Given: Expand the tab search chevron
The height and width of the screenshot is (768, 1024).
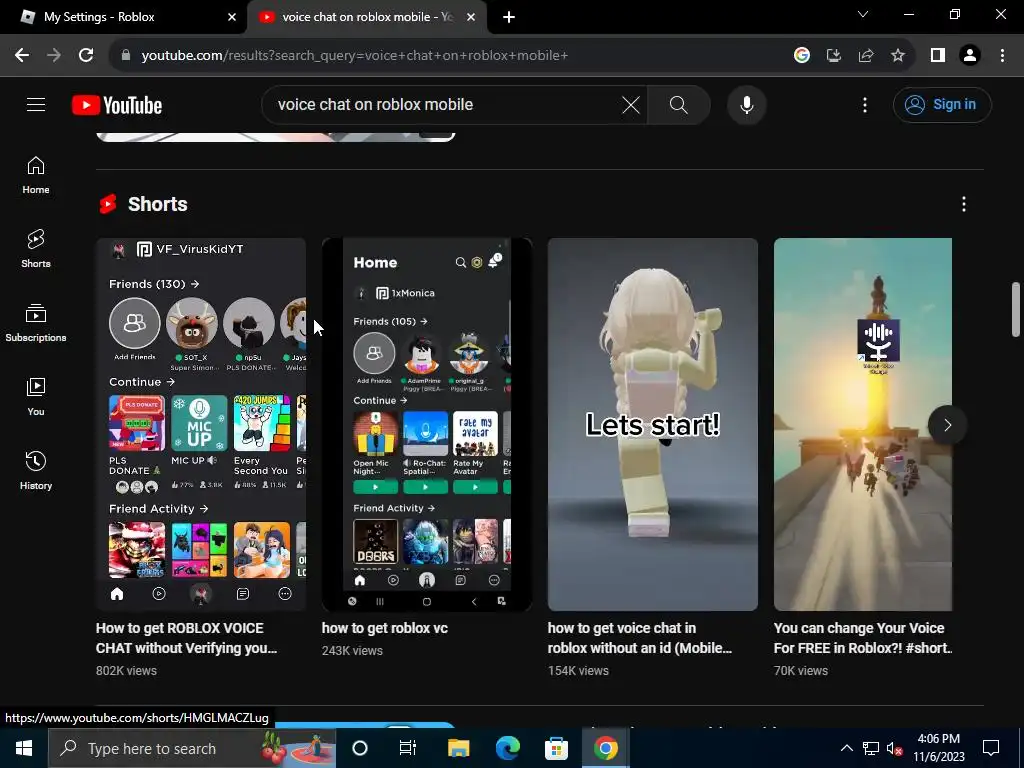Looking at the screenshot, I should [863, 14].
